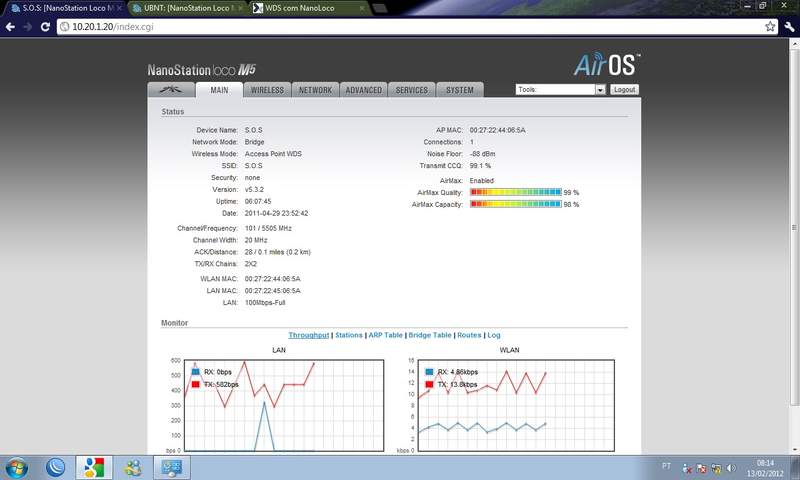Open the Log link

click(494, 335)
